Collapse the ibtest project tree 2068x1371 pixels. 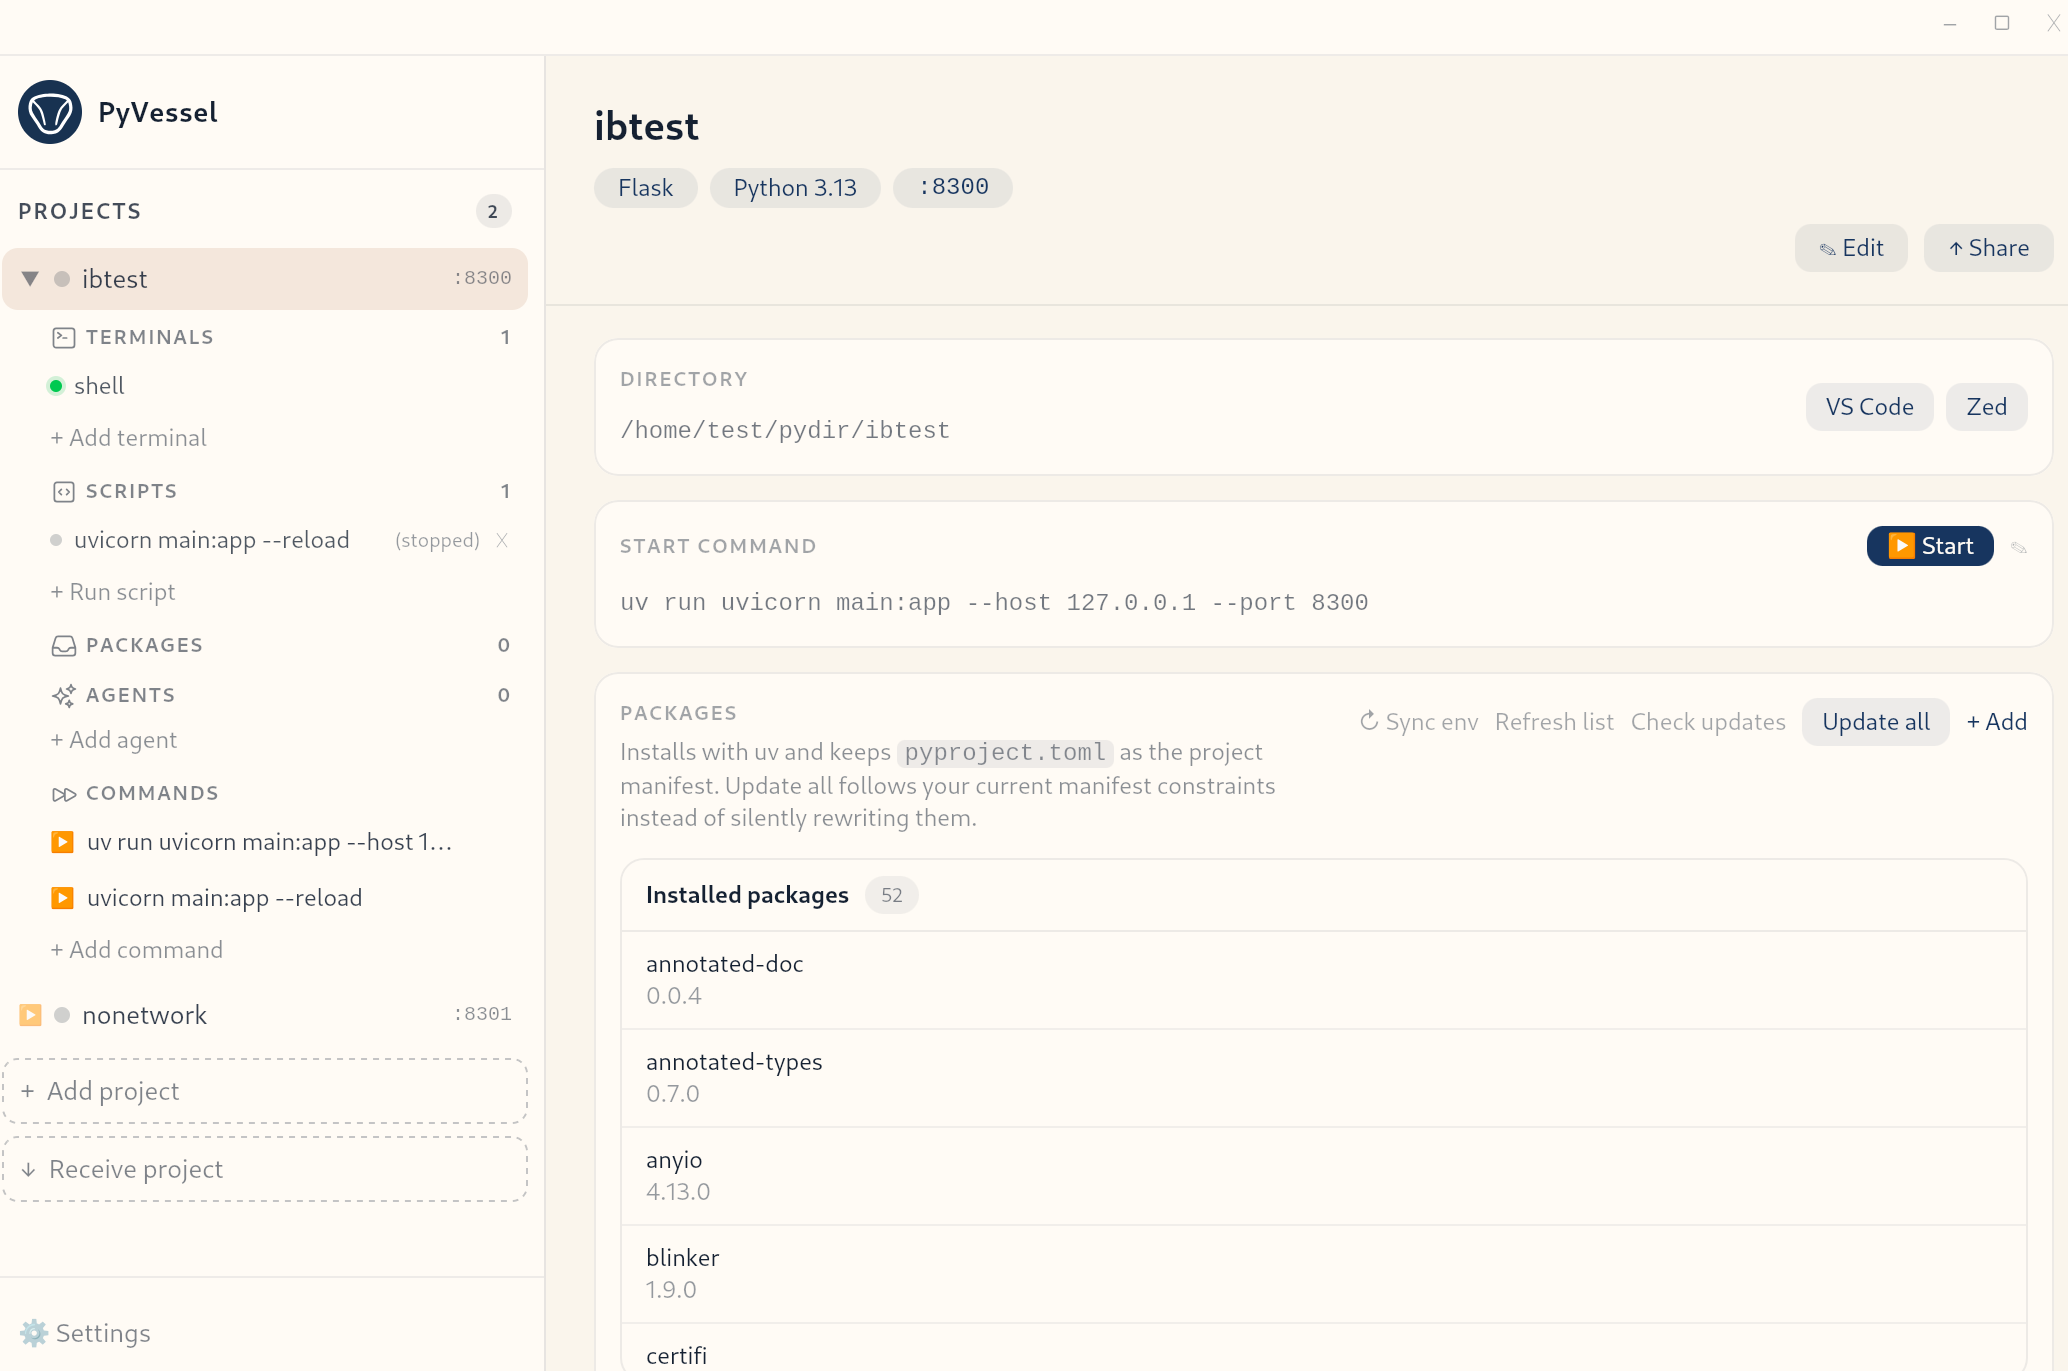tap(30, 278)
